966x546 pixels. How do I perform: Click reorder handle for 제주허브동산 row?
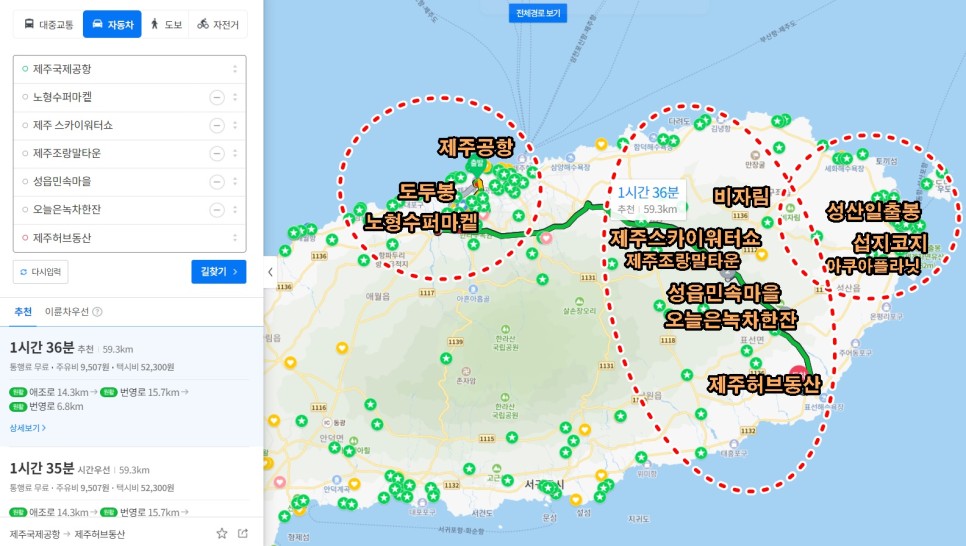click(235, 238)
